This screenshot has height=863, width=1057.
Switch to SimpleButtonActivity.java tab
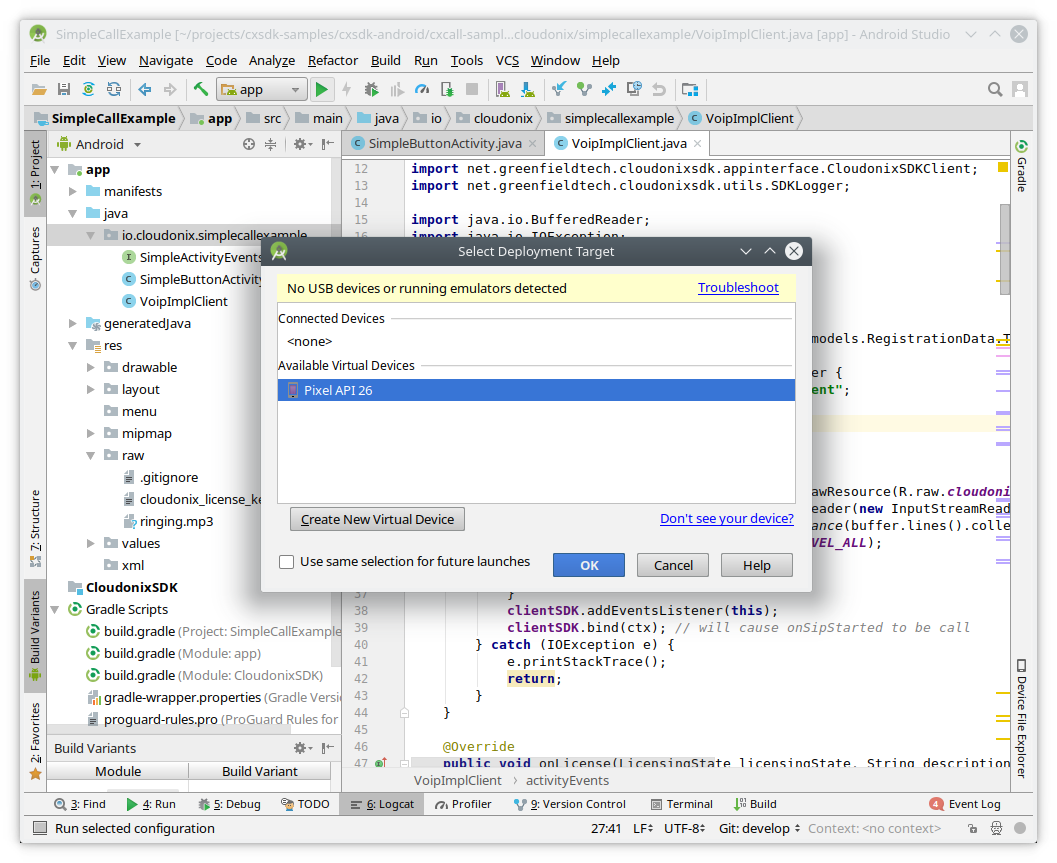point(444,144)
